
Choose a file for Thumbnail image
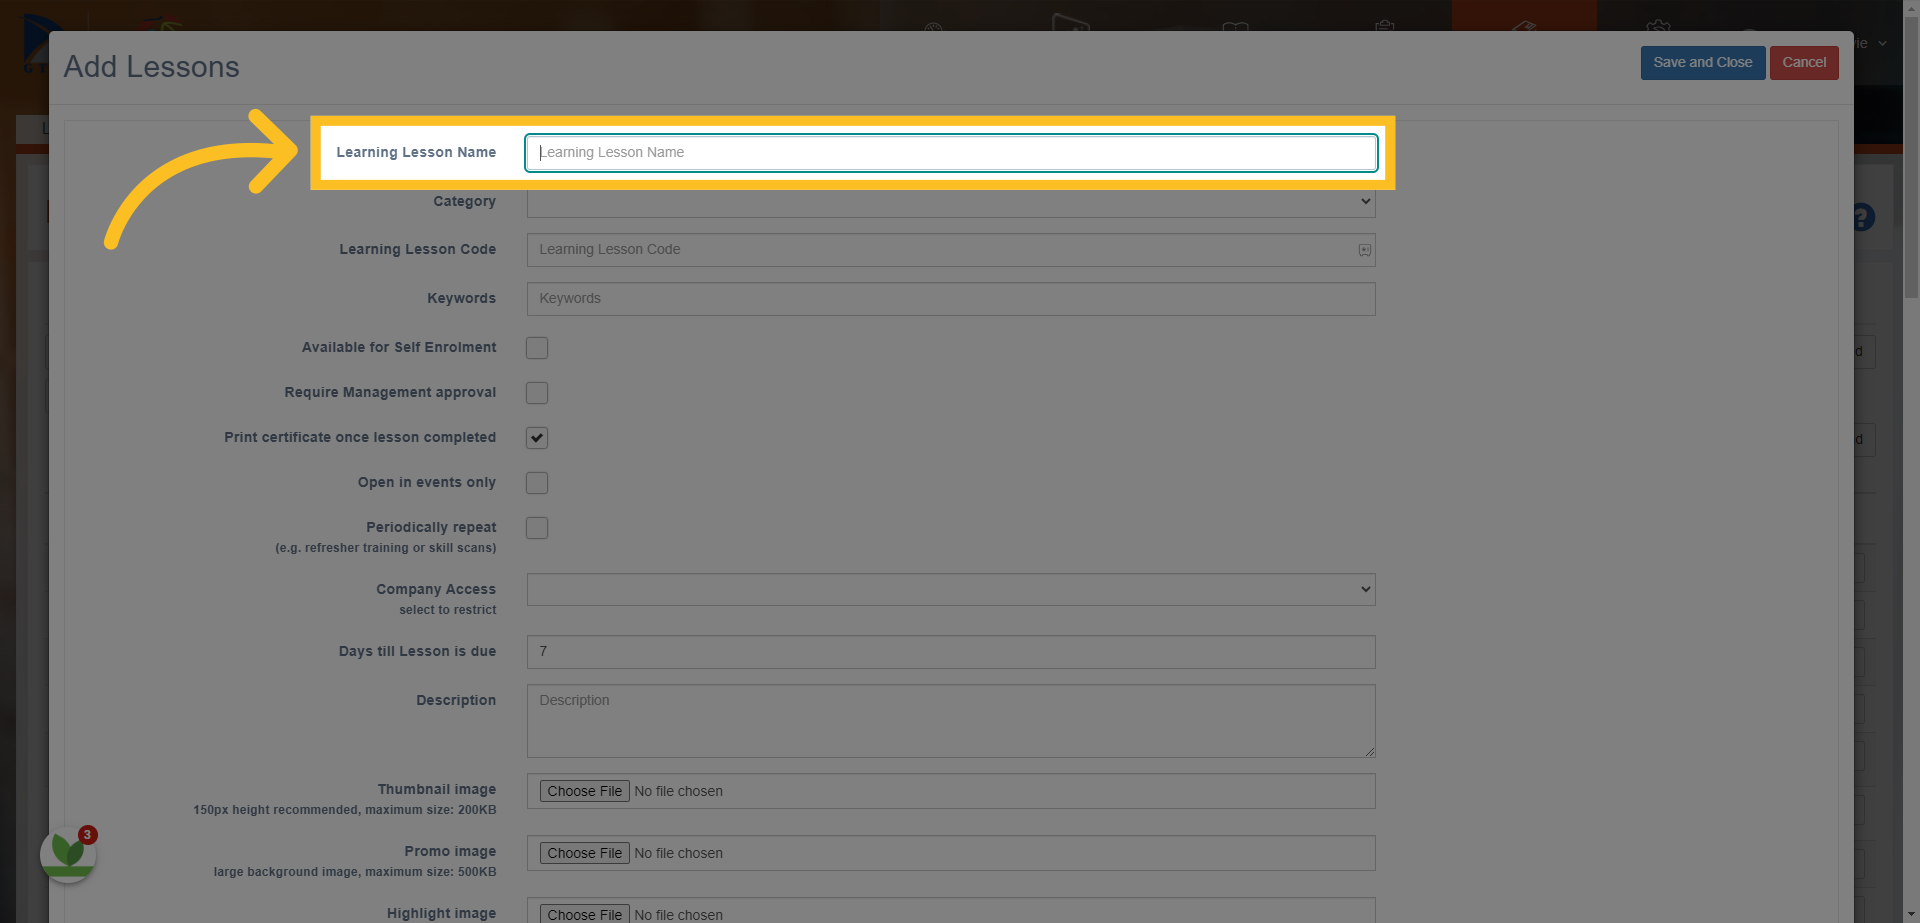coord(585,791)
